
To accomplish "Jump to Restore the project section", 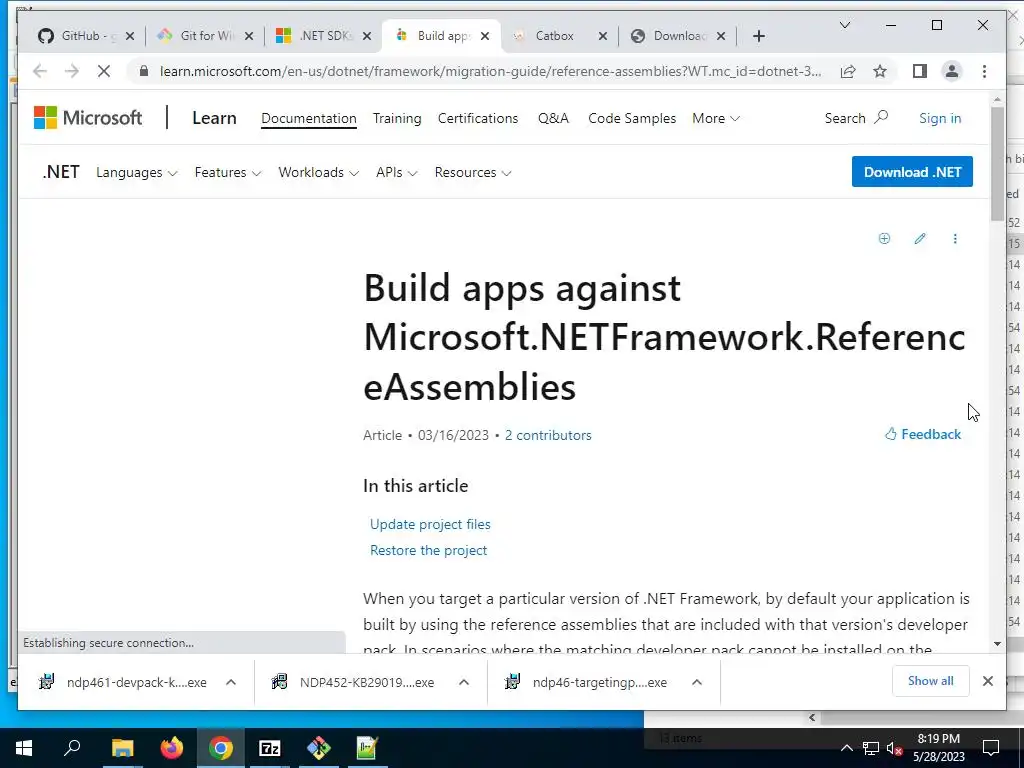I will pyautogui.click(x=428, y=551).
